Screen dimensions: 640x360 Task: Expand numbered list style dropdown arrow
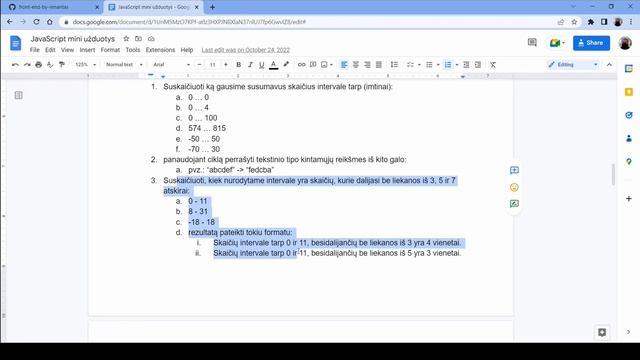[457, 64]
